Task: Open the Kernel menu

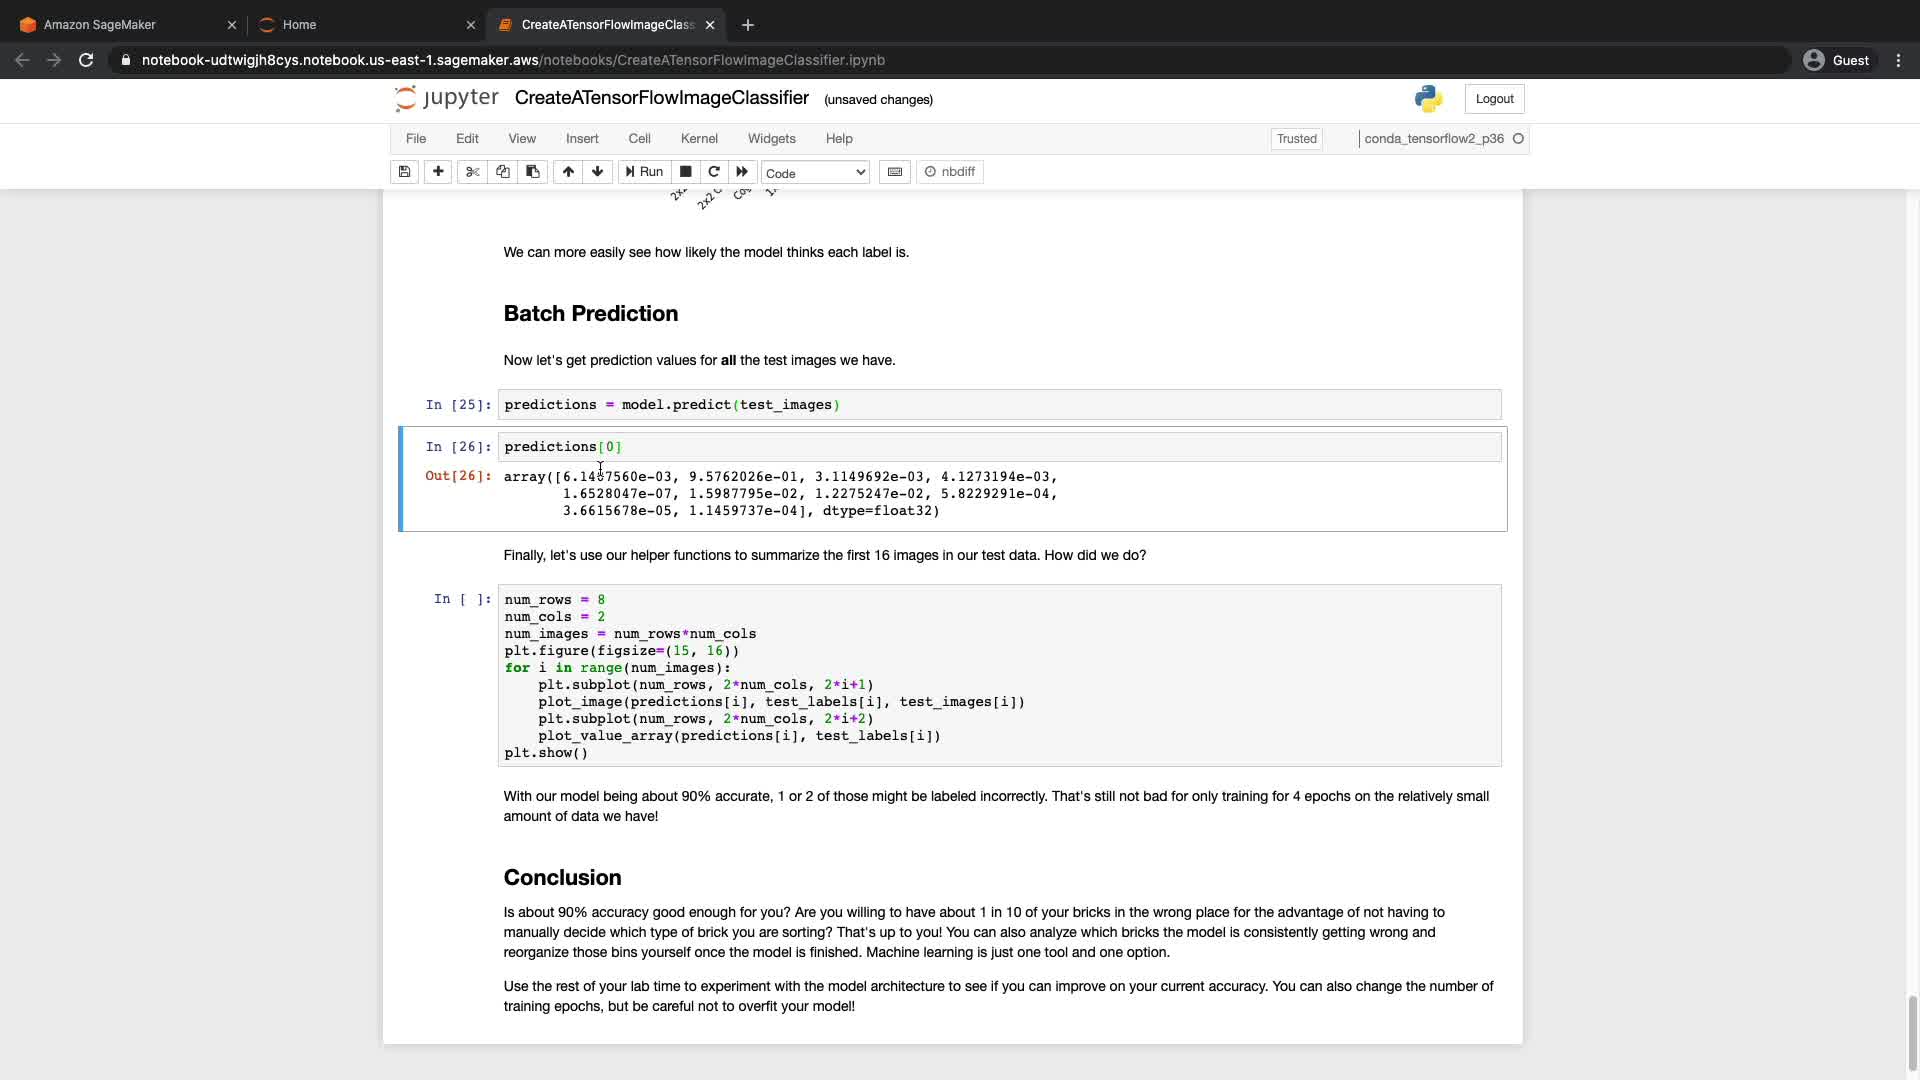Action: tap(699, 139)
